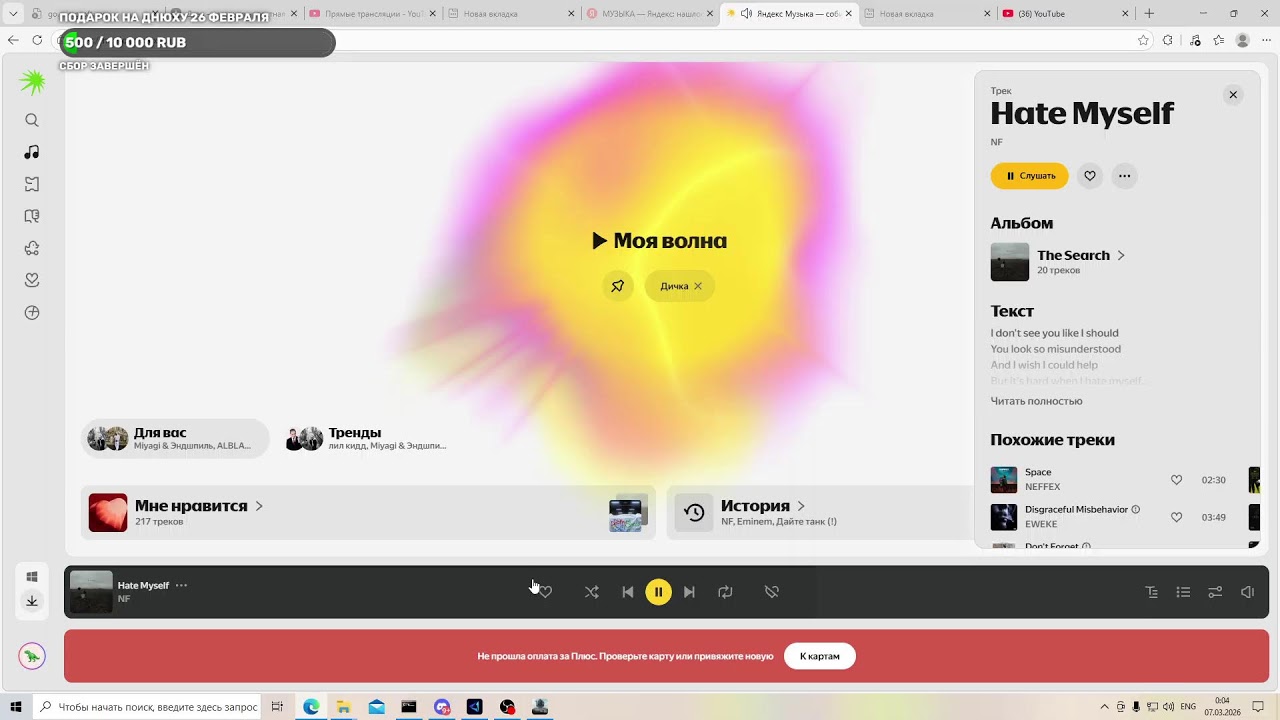Bookmark this page with the star
This screenshot has height=720, width=1280.
coord(1143,40)
